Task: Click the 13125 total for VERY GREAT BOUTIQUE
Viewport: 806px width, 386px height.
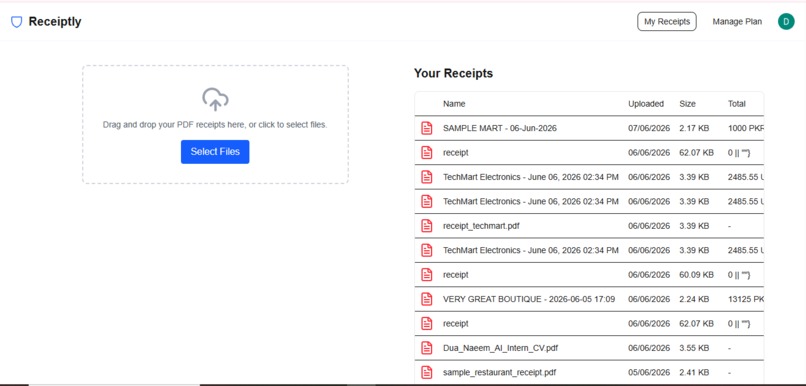Action: coord(745,299)
